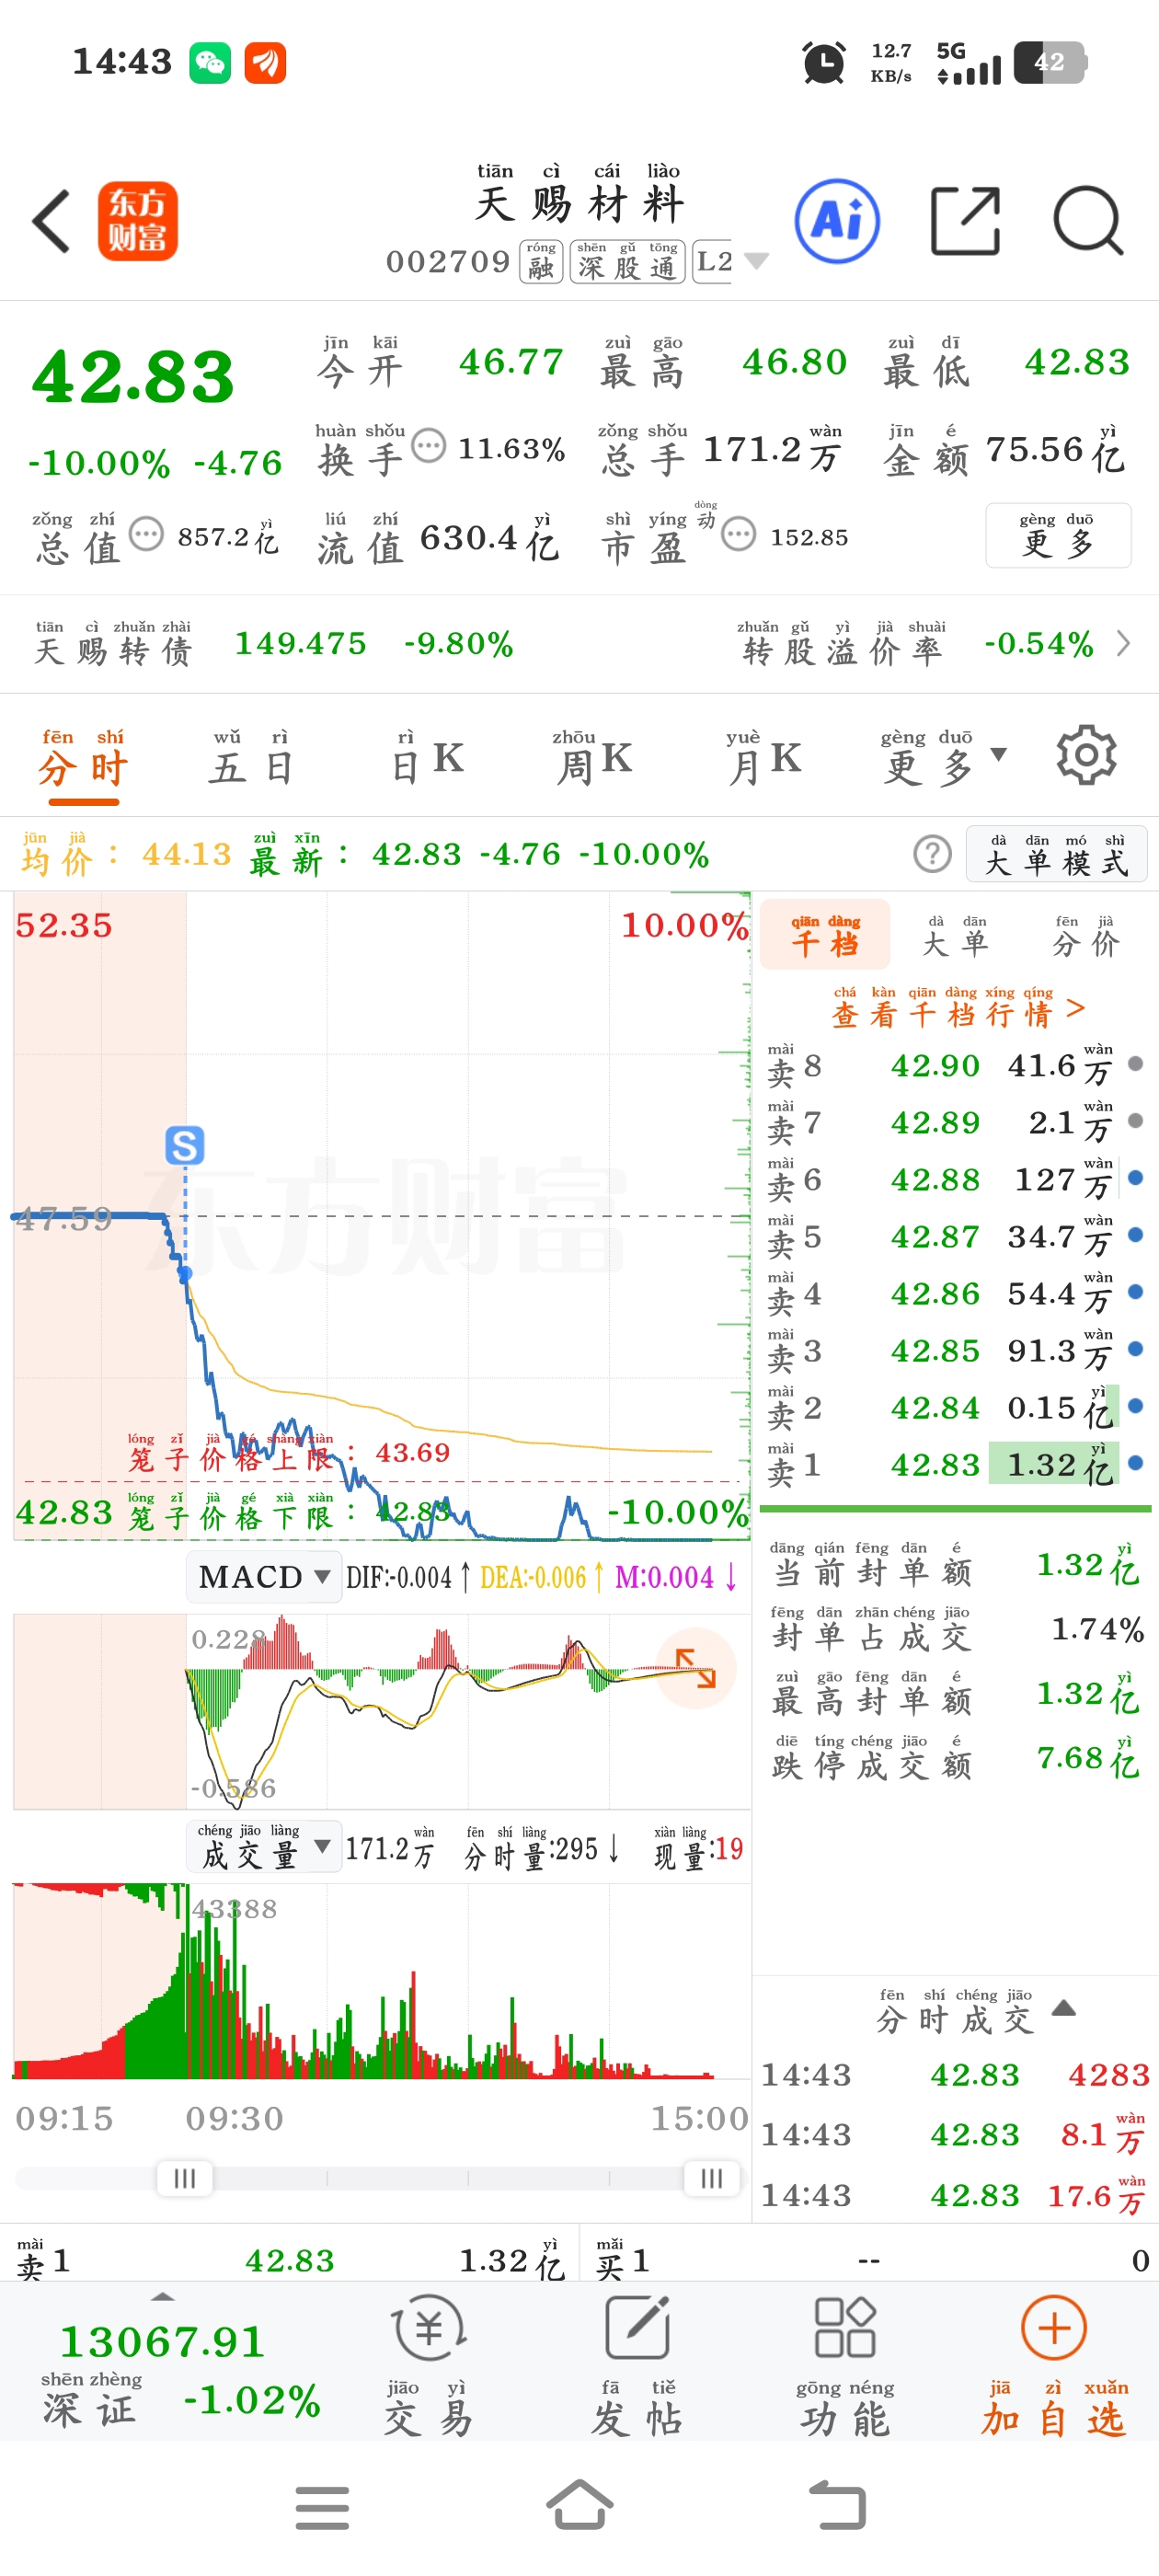Open the 交易 trade icon

click(x=429, y=2364)
